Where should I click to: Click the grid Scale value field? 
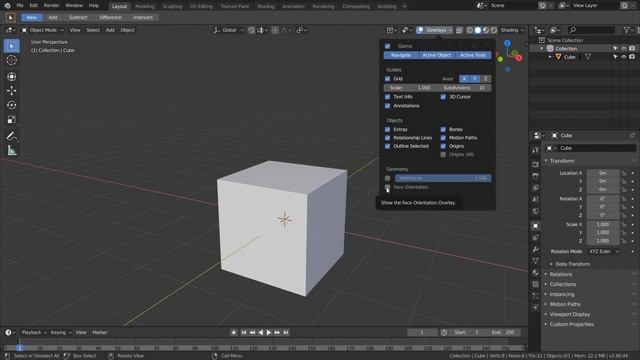[410, 88]
